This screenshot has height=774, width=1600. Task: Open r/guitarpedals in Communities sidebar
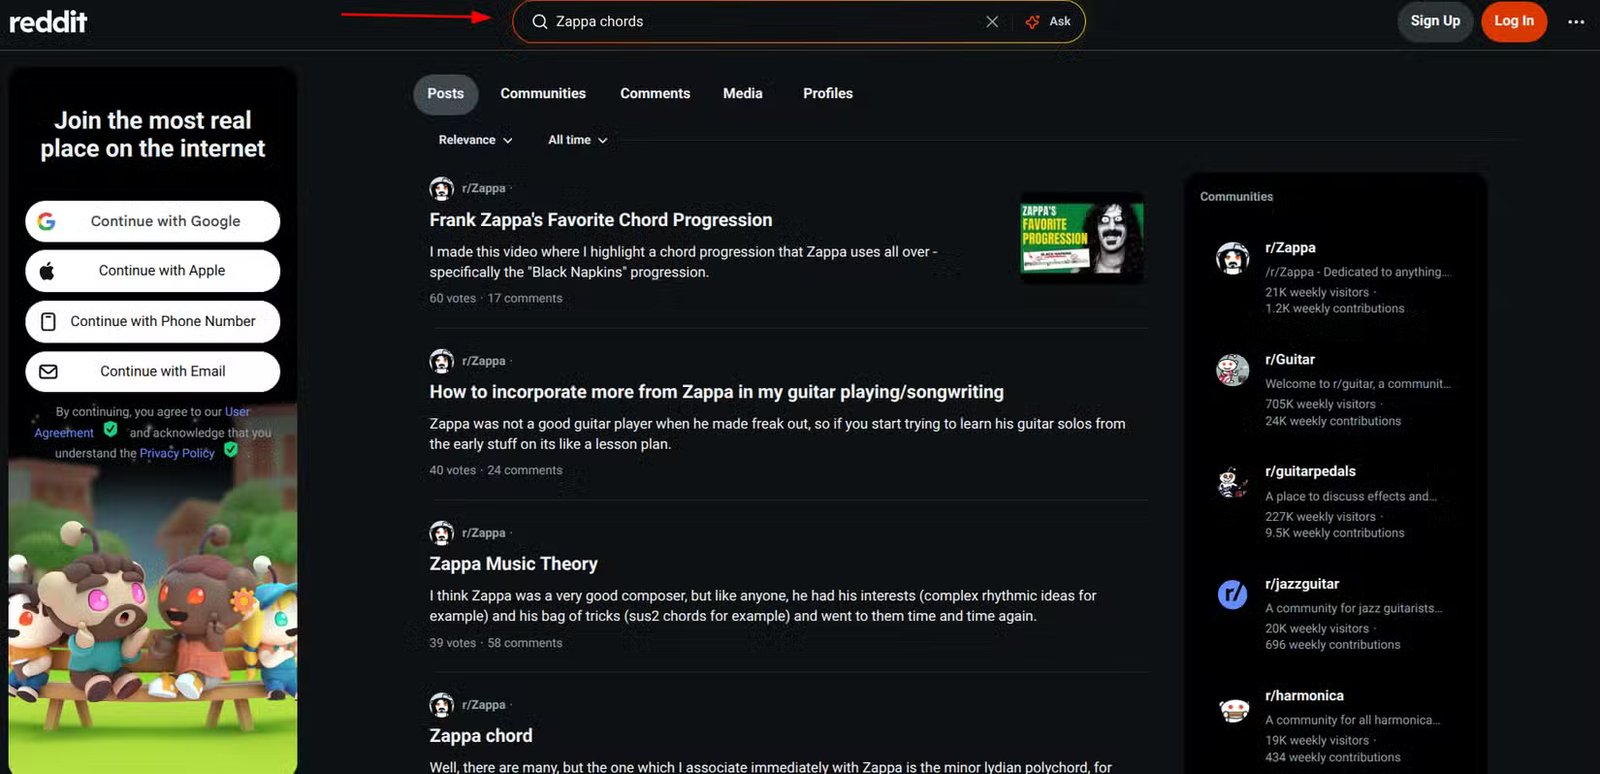point(1310,472)
